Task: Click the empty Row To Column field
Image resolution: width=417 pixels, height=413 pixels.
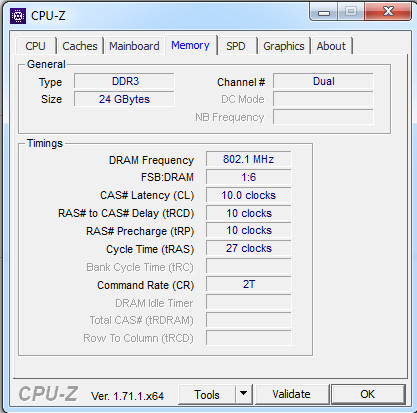Action: (249, 338)
